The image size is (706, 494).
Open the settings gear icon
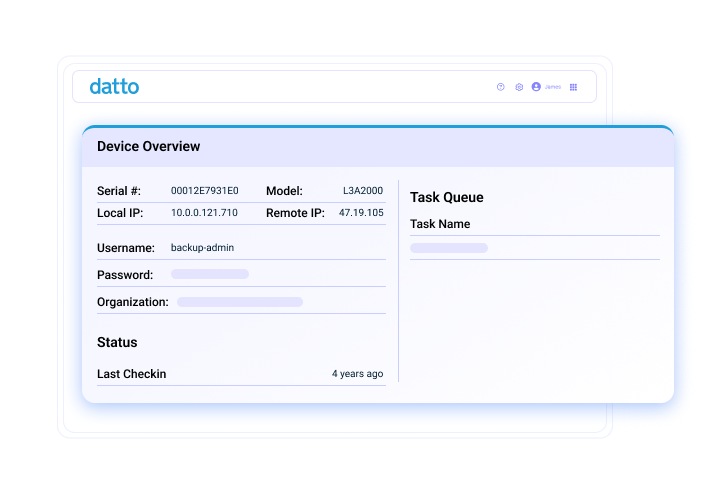coord(519,87)
